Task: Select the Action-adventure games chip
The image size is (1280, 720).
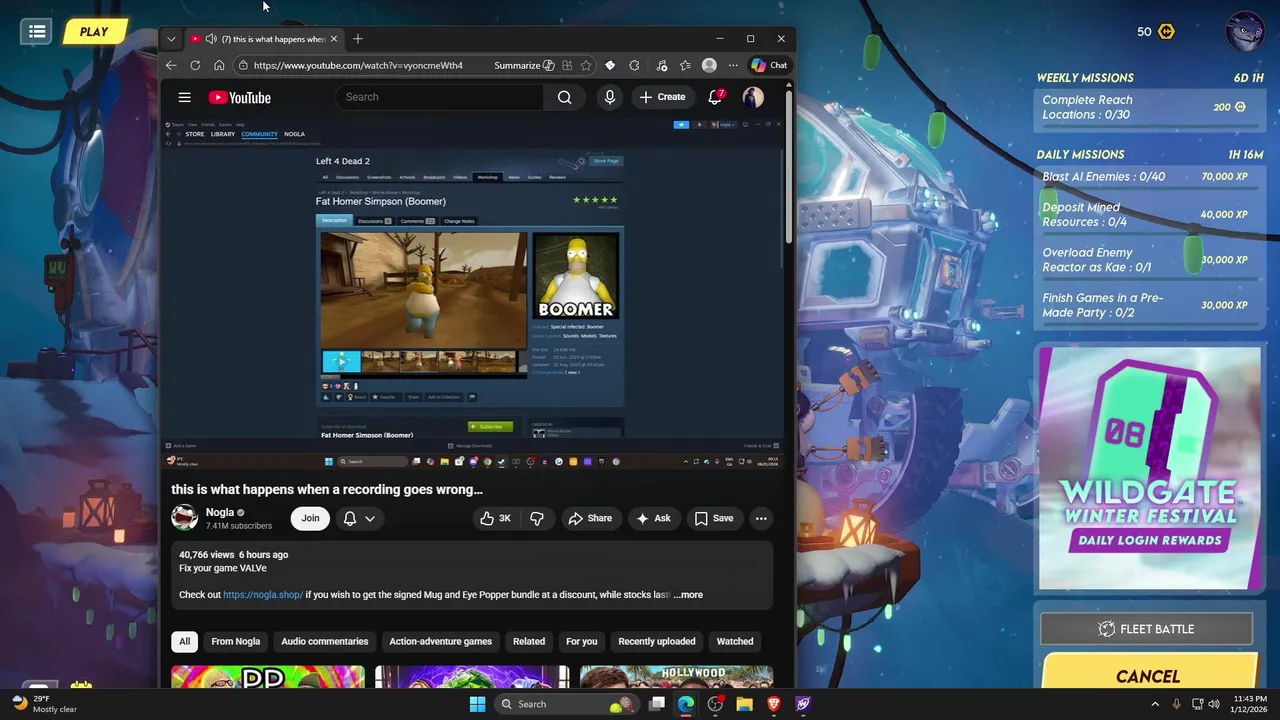Action: 440,641
